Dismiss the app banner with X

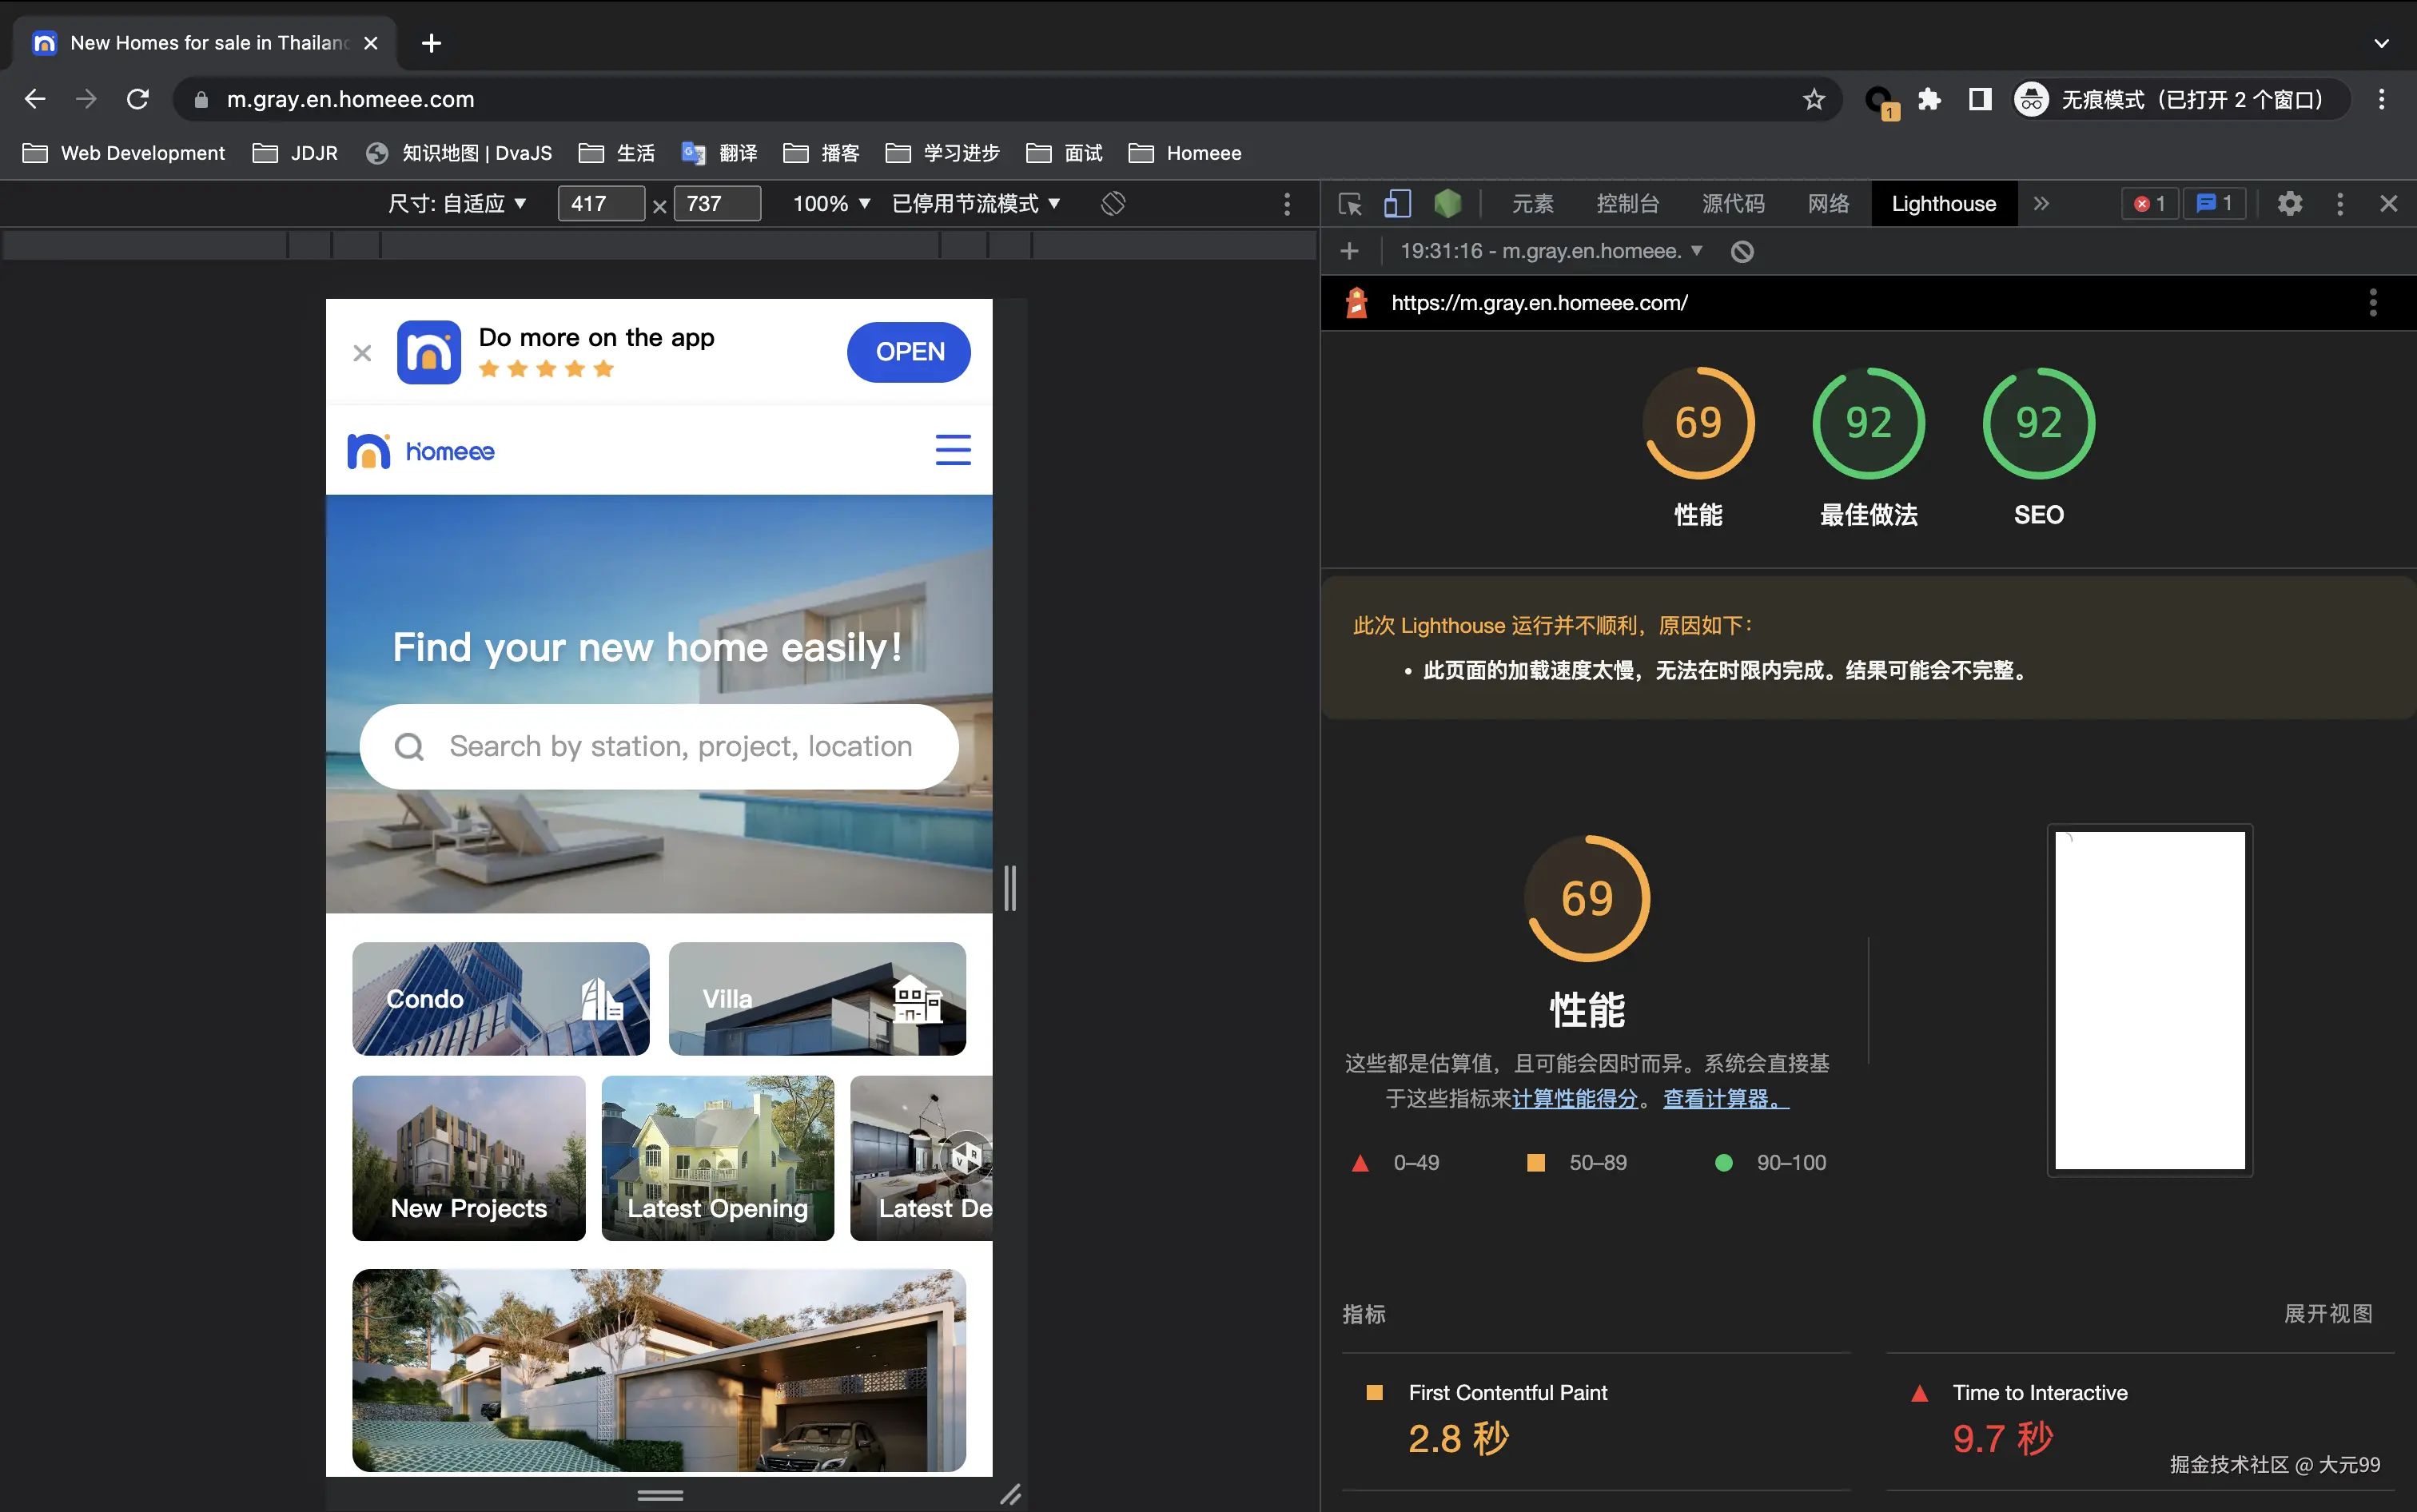[x=362, y=353]
